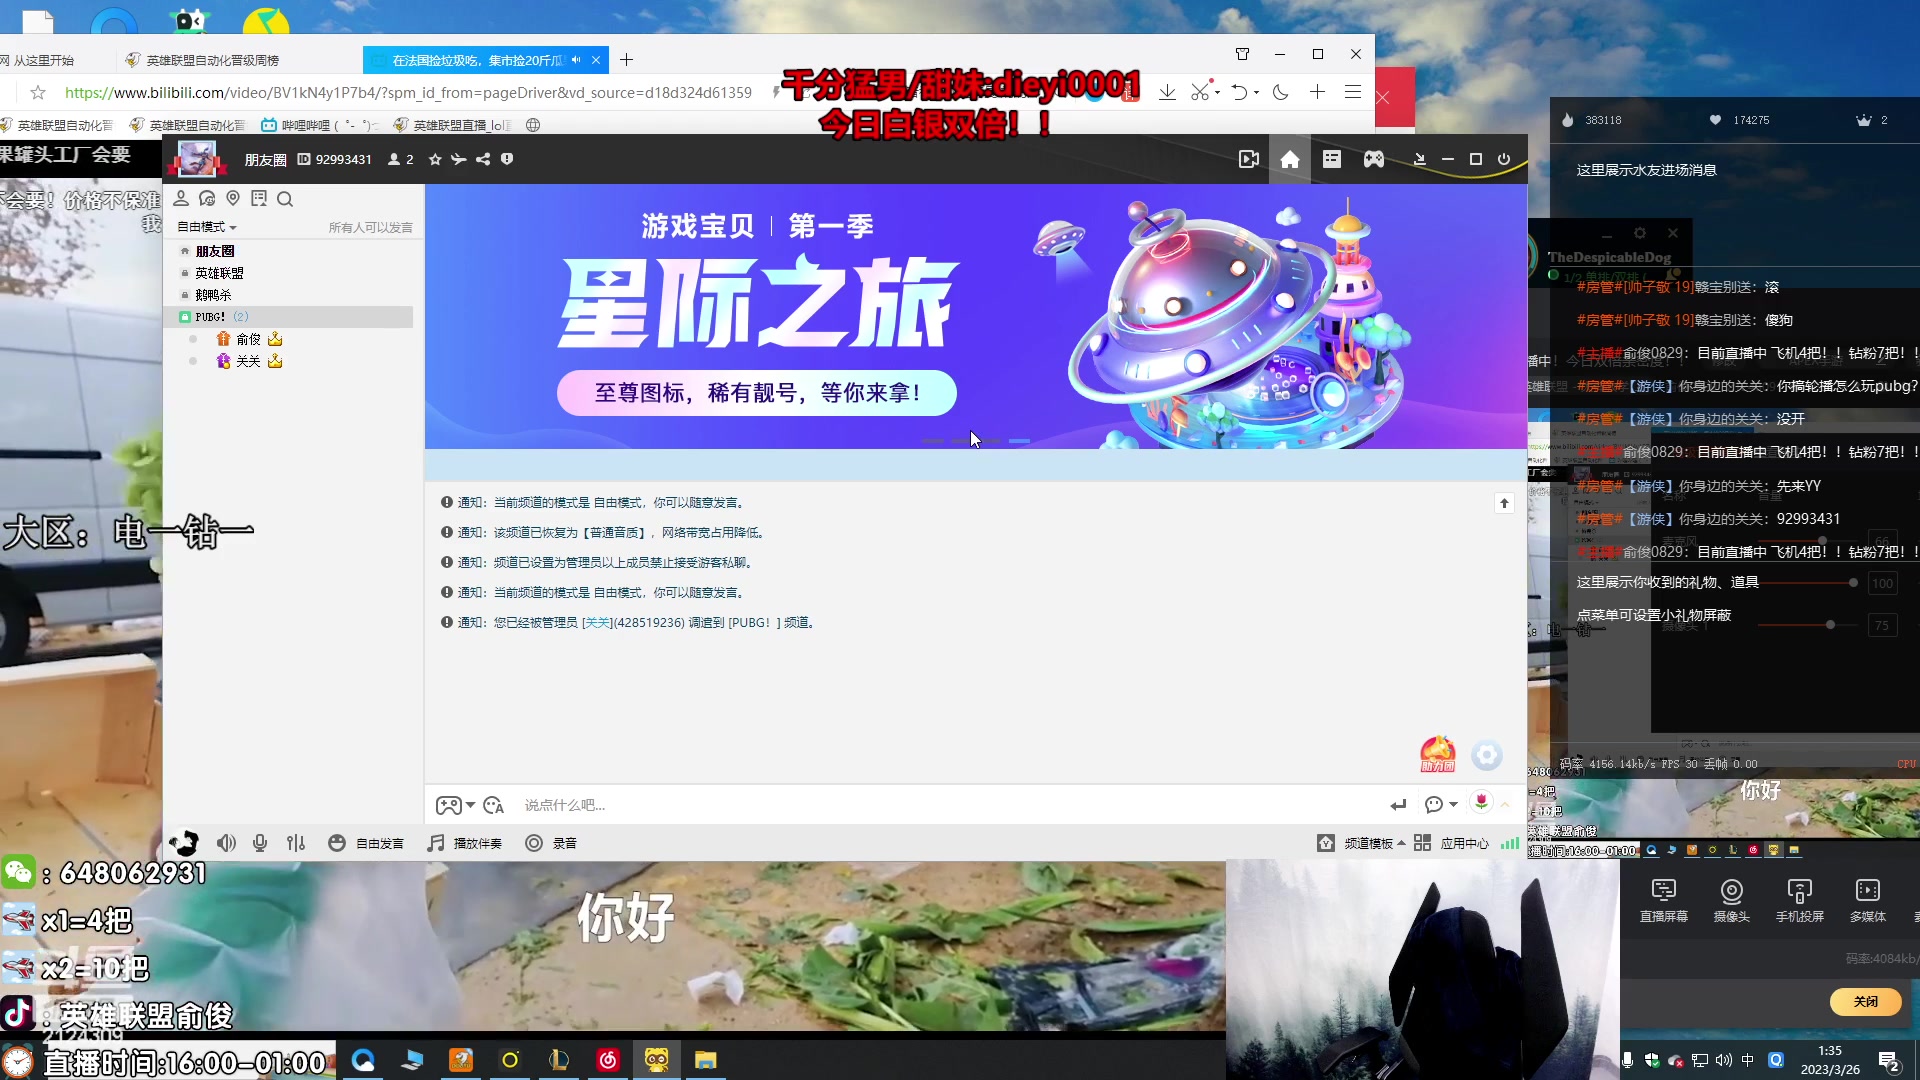Viewport: 1920px width, 1080px height.
Task: Click the red 朋友圈 assistant floating icon
Action: tap(1438, 754)
